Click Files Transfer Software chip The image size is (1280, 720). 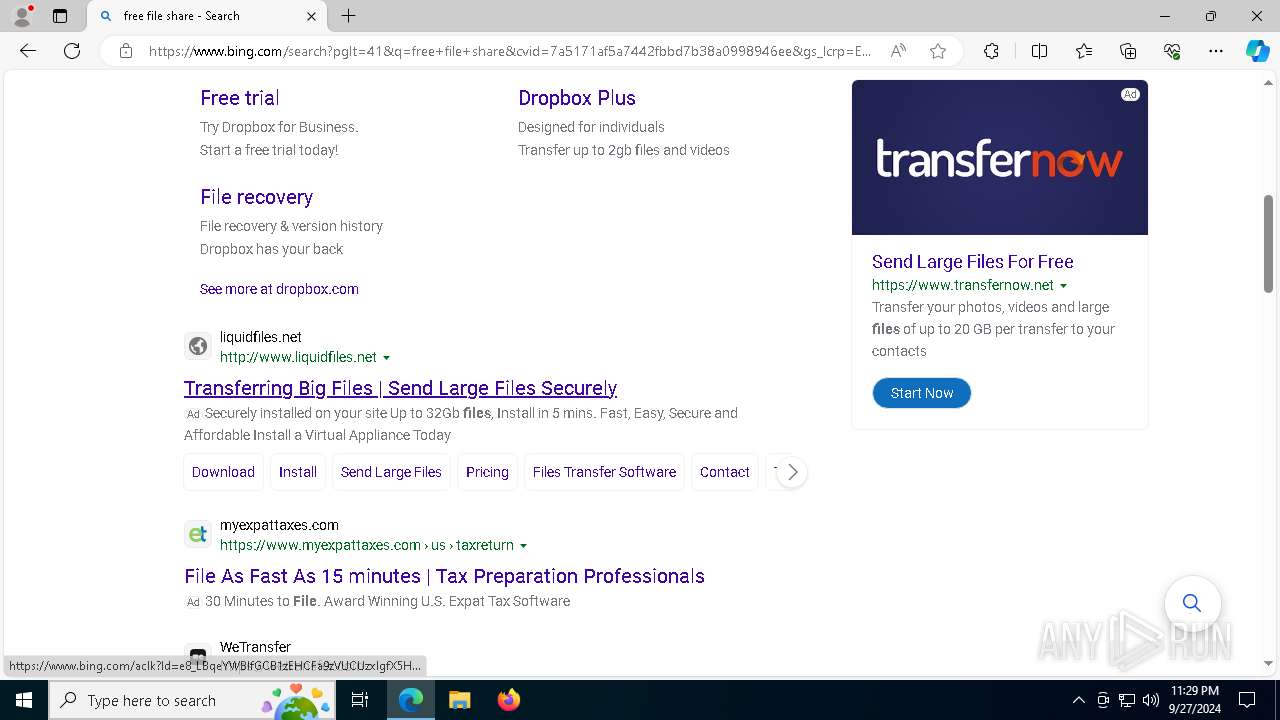(x=604, y=472)
